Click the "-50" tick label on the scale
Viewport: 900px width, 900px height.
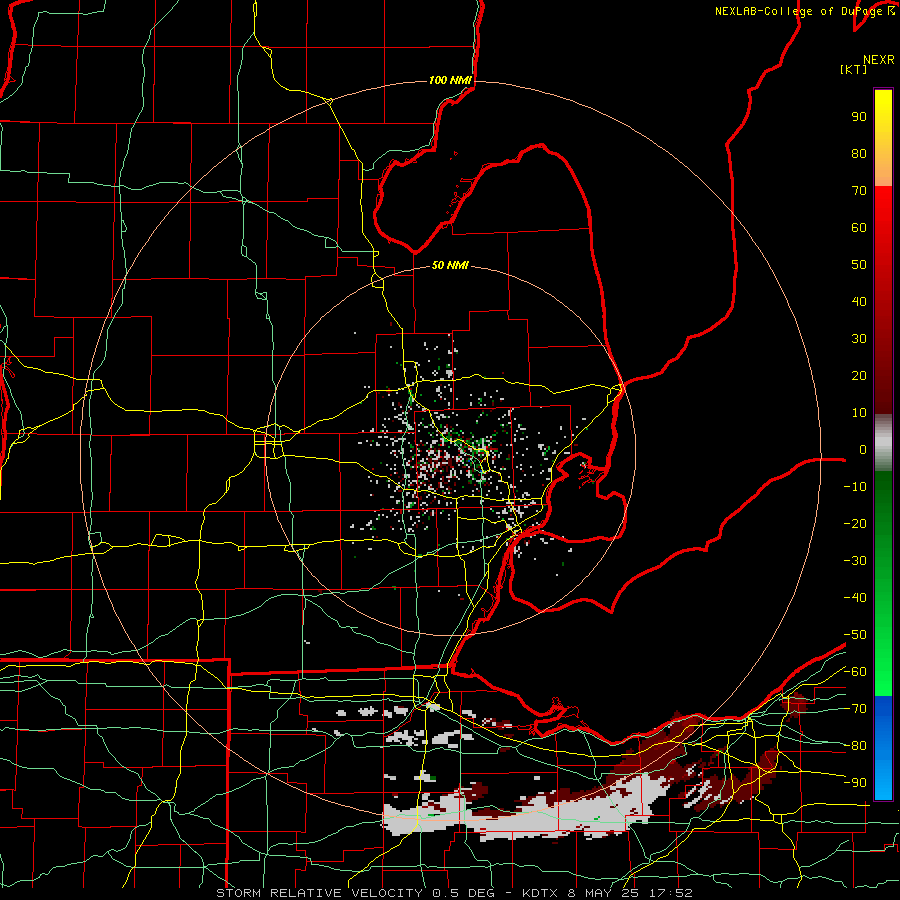[x=855, y=635]
